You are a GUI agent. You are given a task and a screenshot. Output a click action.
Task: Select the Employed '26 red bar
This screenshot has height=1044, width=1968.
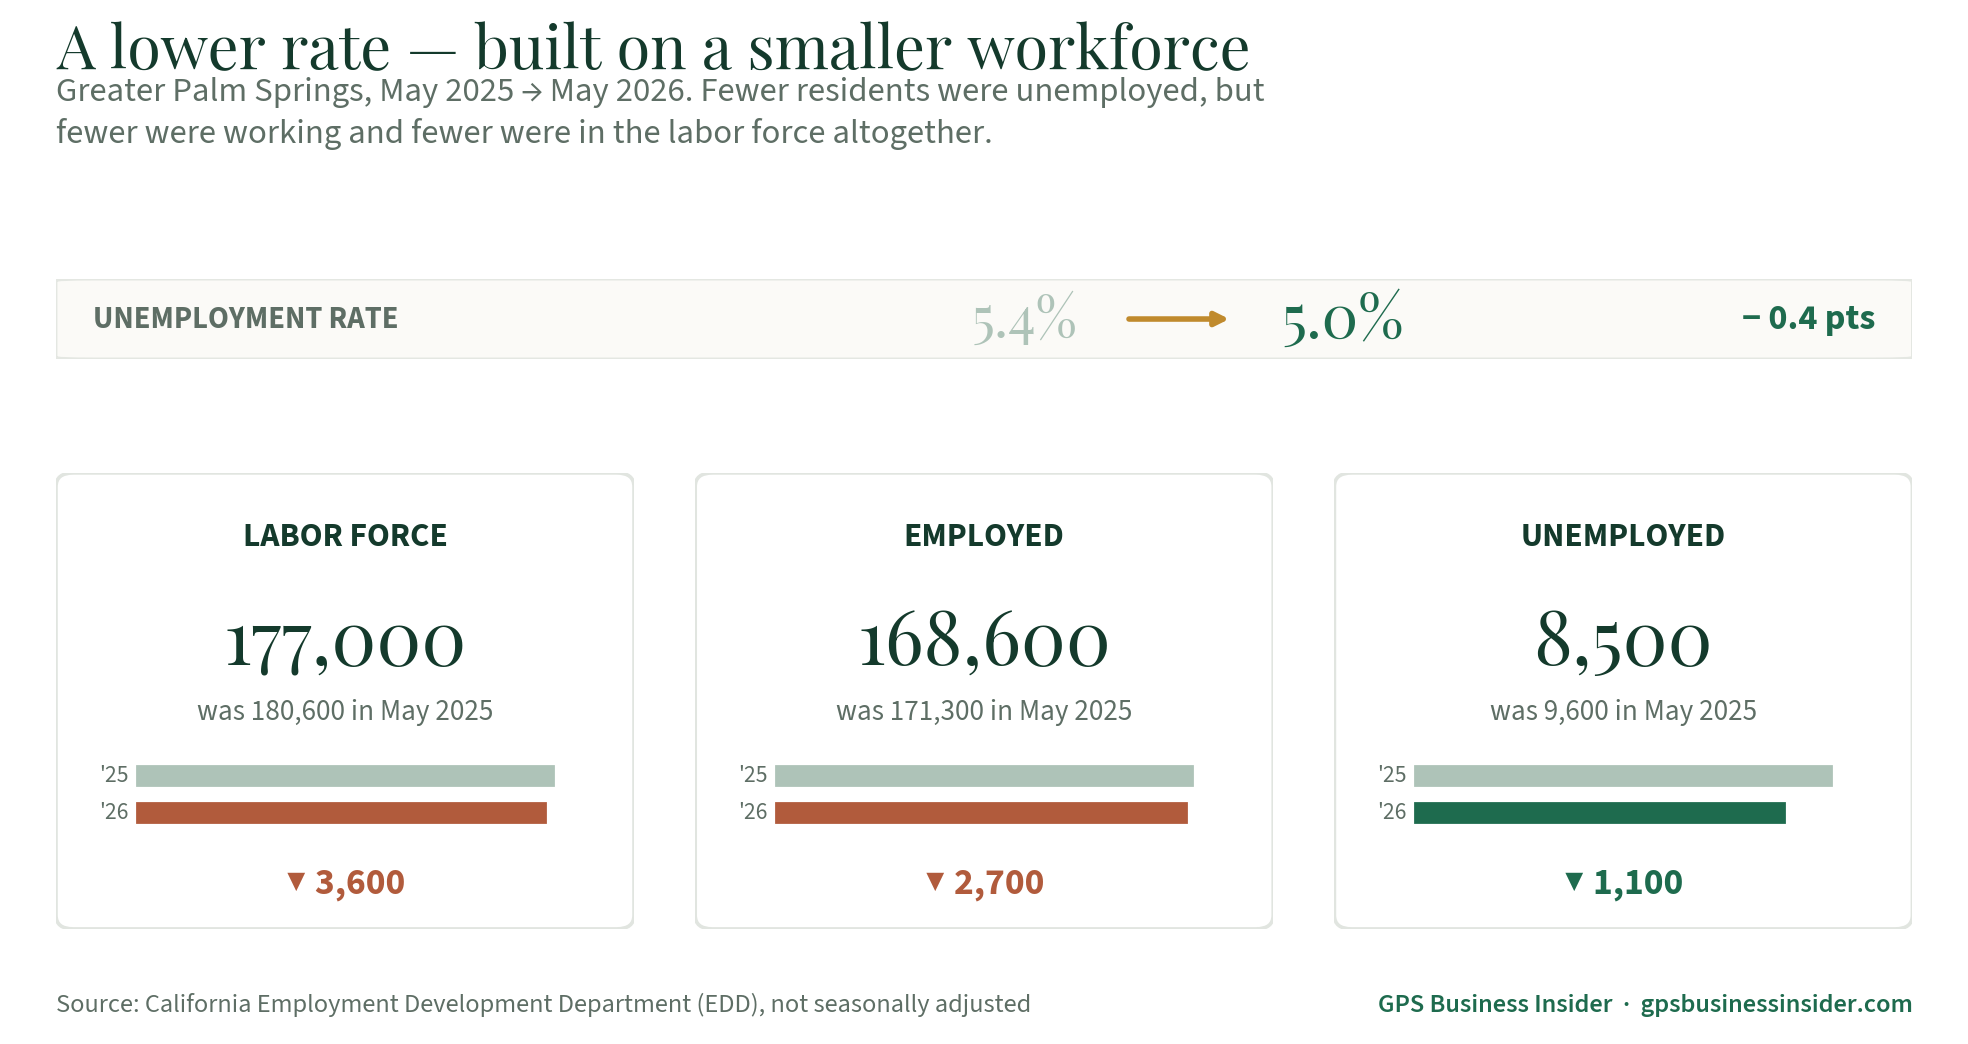pyautogui.click(x=981, y=813)
